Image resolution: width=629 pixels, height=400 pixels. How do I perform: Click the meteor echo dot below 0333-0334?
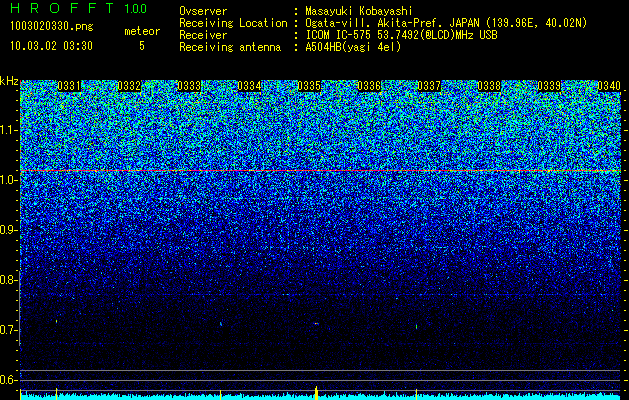(221, 323)
